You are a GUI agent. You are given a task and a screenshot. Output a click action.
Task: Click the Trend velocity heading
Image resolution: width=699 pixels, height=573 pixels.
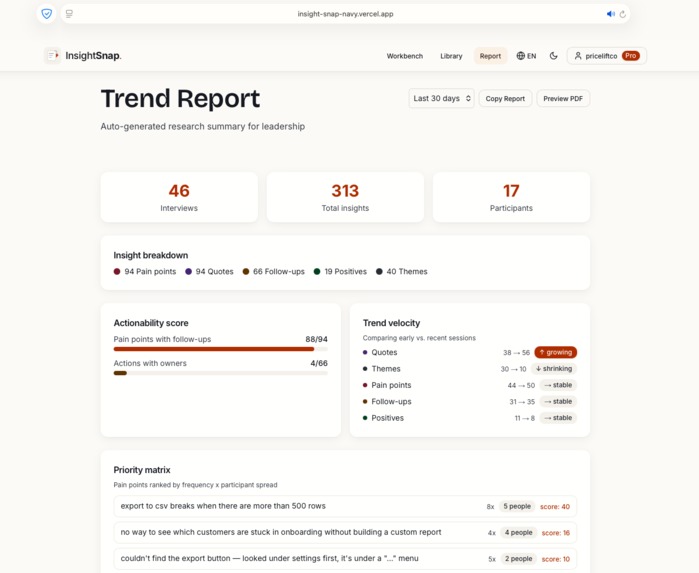pyautogui.click(x=391, y=323)
